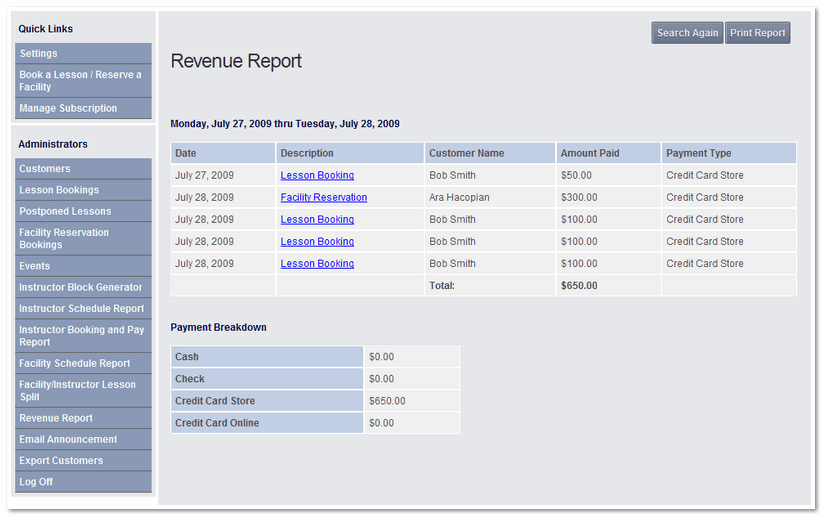This screenshot has height=516, width=822.
Task: Open the July 27 $50.00 Lesson Booking link
Action: pos(317,175)
